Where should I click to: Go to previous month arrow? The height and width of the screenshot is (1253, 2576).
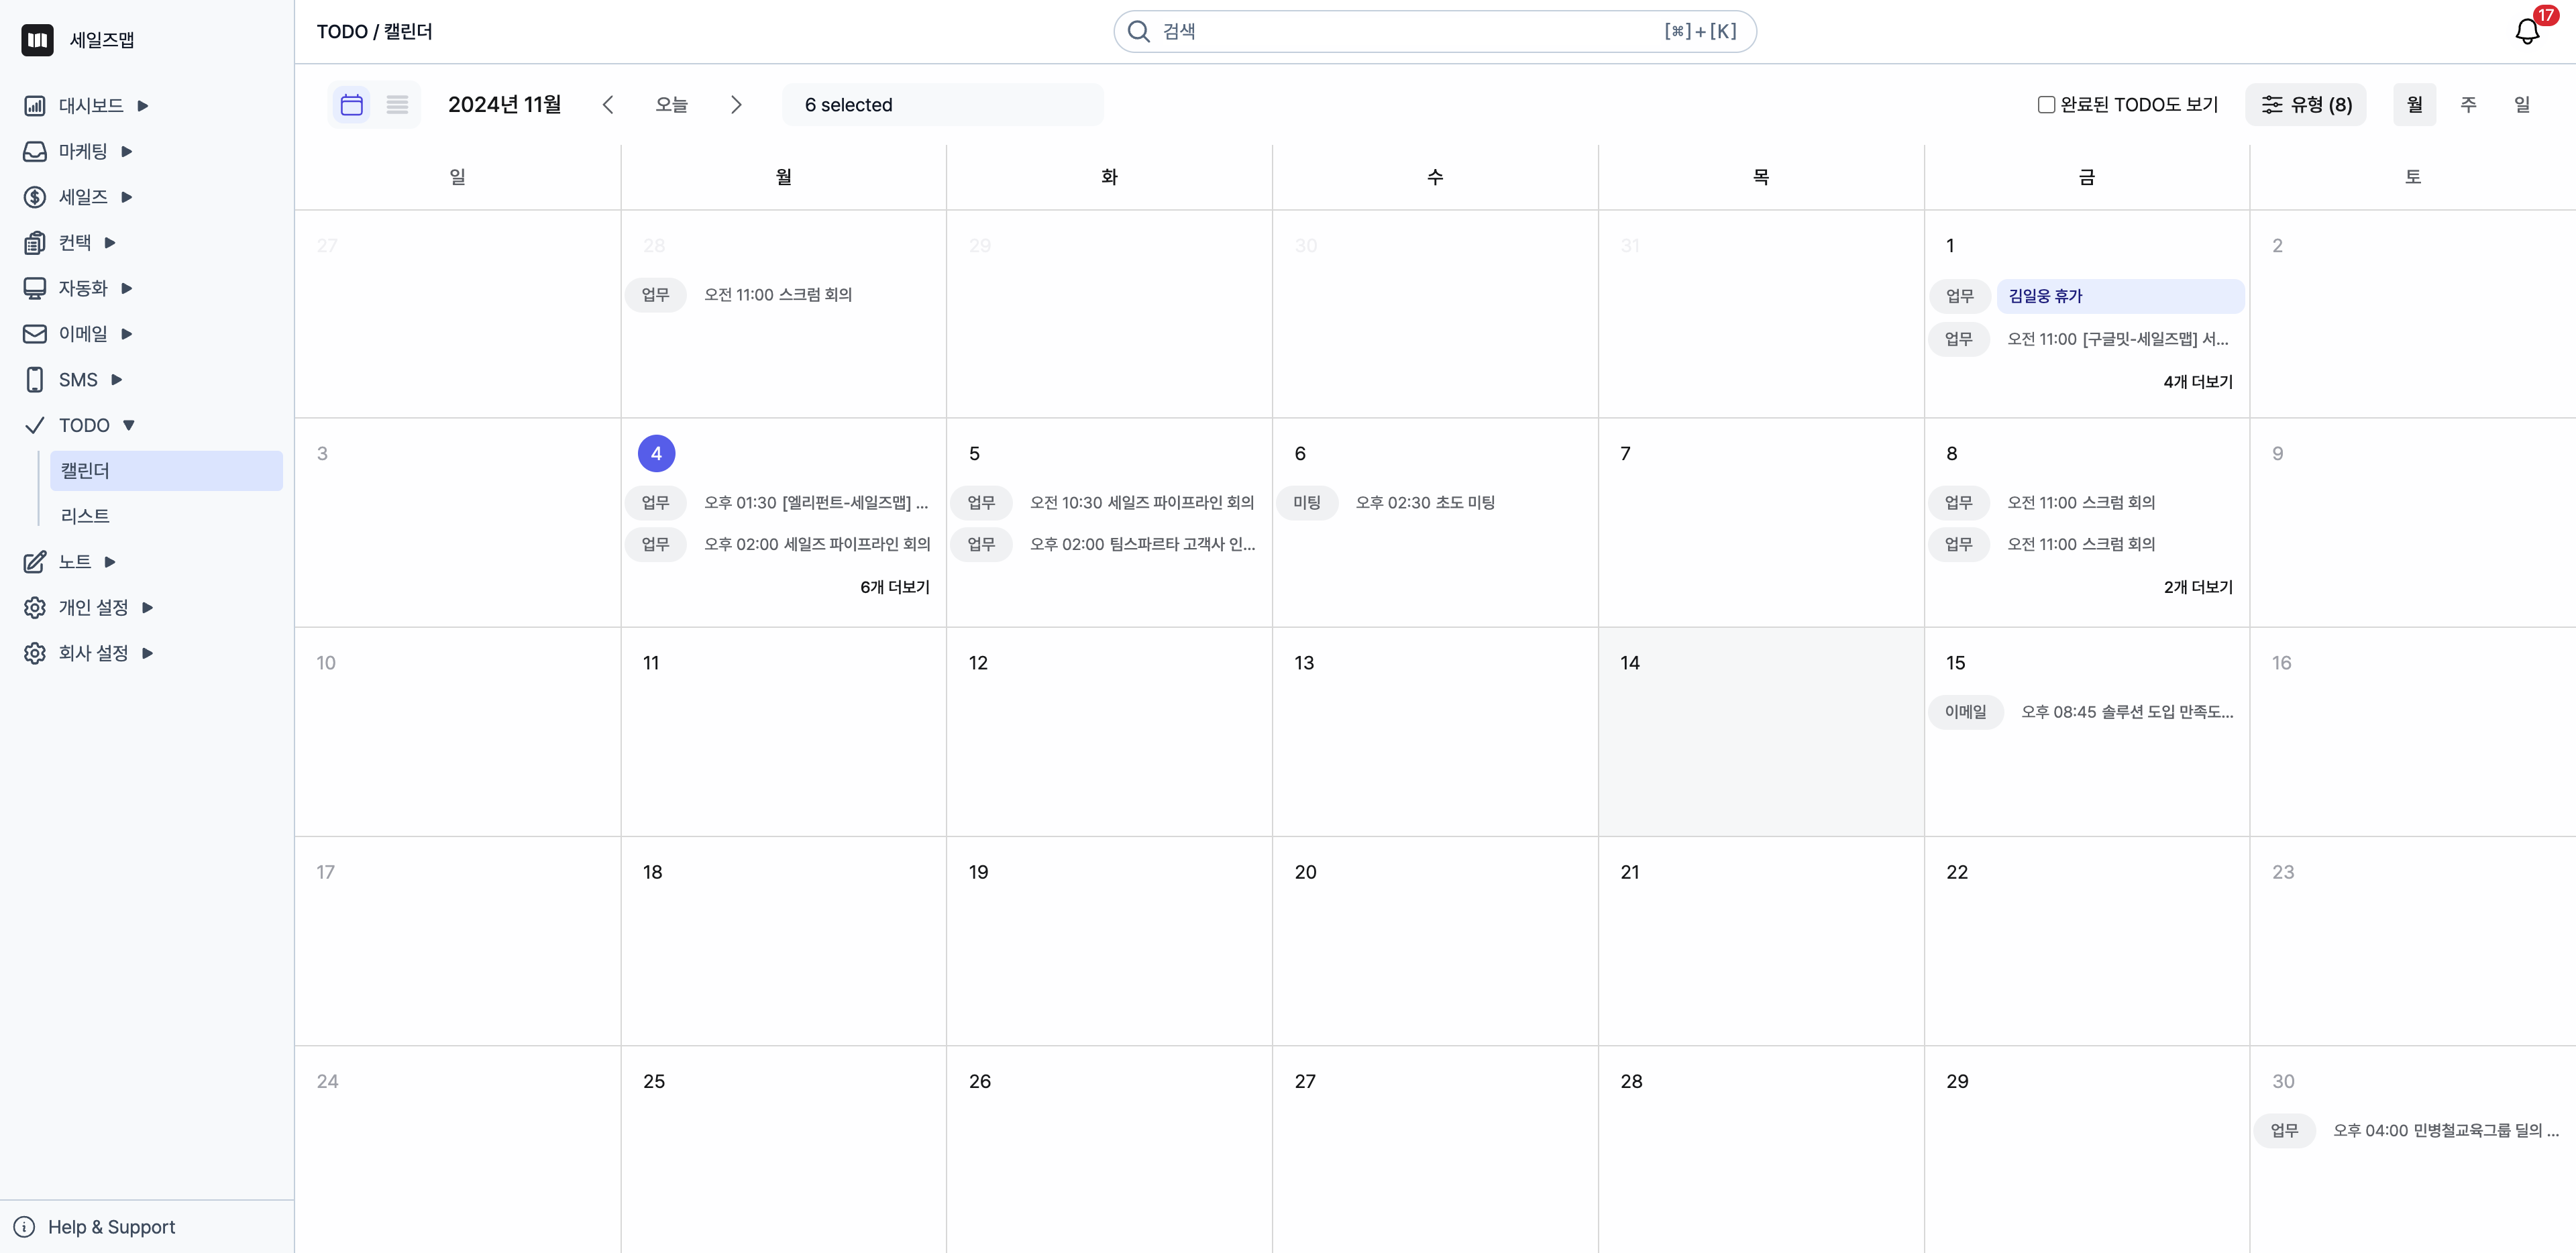coord(608,105)
